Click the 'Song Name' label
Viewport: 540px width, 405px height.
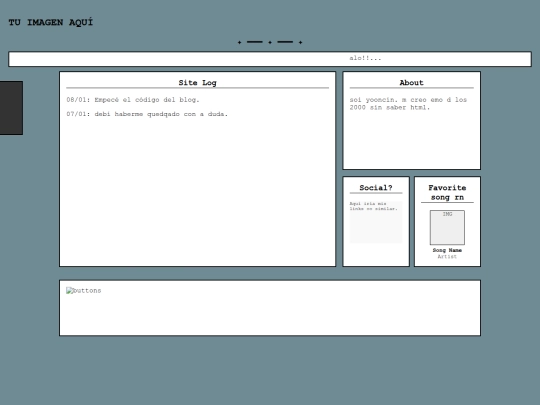tap(447, 250)
